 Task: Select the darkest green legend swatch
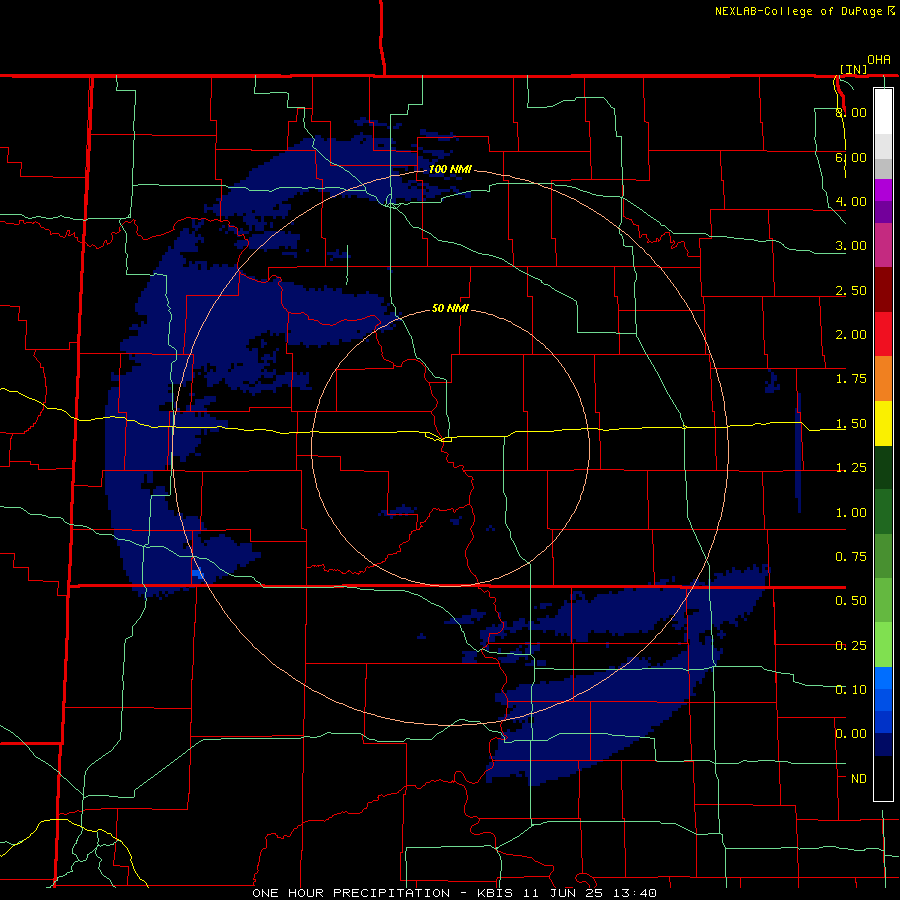pyautogui.click(x=883, y=468)
